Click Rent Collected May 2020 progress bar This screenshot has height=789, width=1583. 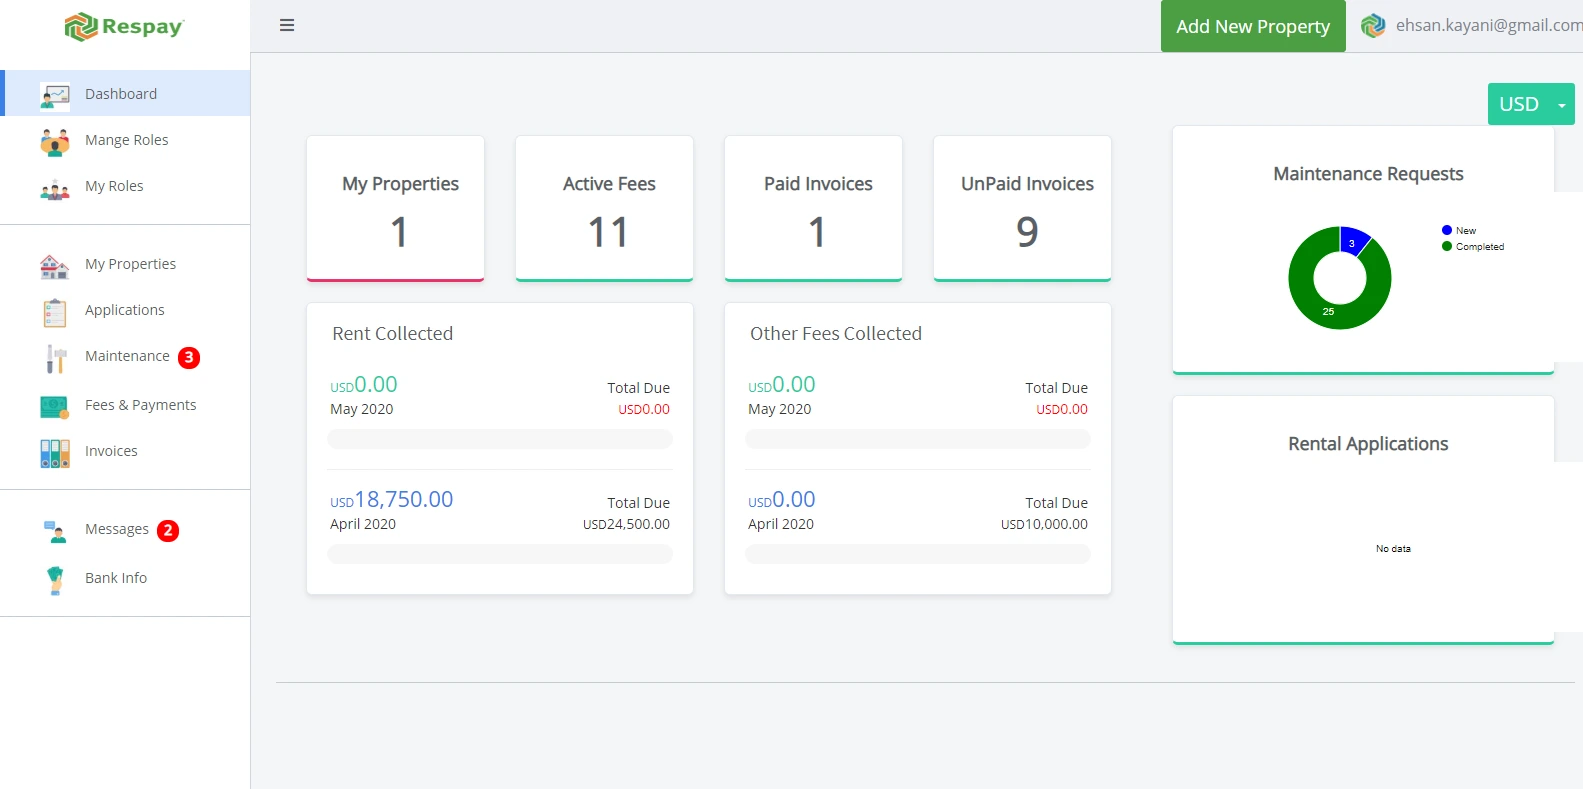(500, 439)
